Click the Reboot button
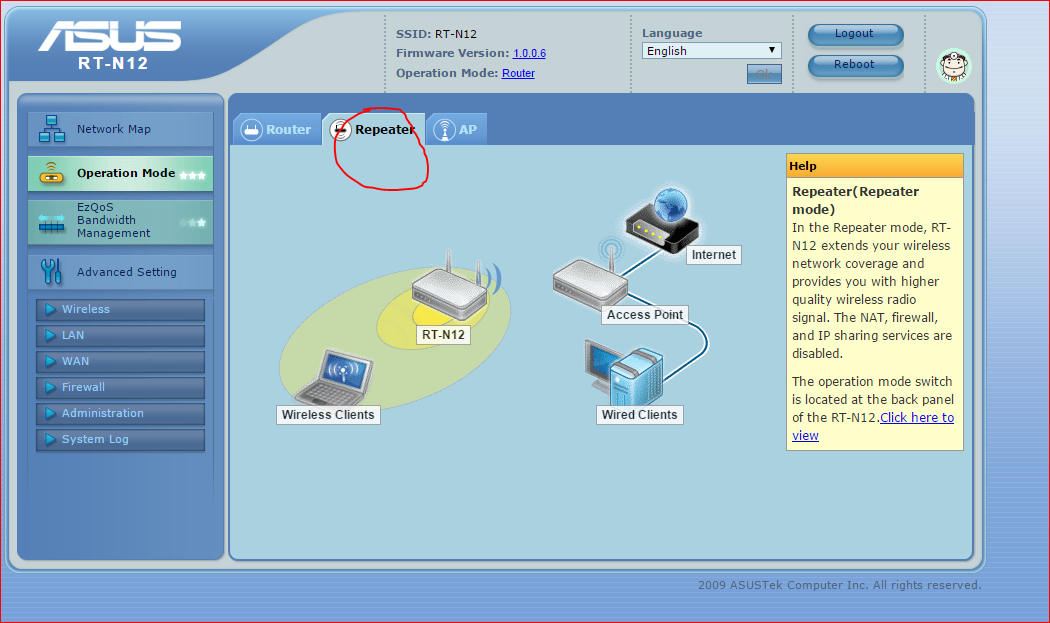This screenshot has width=1050, height=623. click(855, 65)
